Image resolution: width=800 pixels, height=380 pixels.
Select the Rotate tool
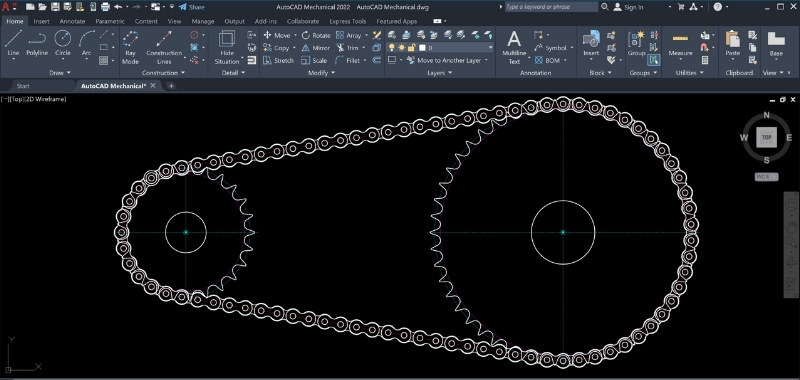tap(316, 35)
